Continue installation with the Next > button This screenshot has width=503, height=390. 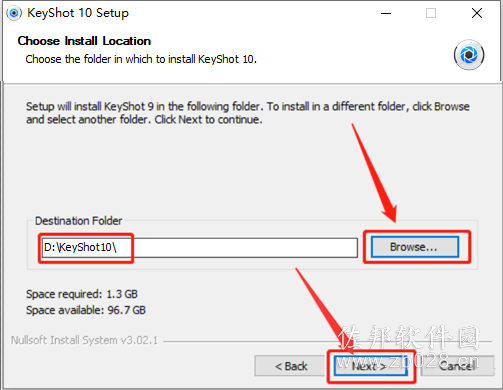(370, 366)
